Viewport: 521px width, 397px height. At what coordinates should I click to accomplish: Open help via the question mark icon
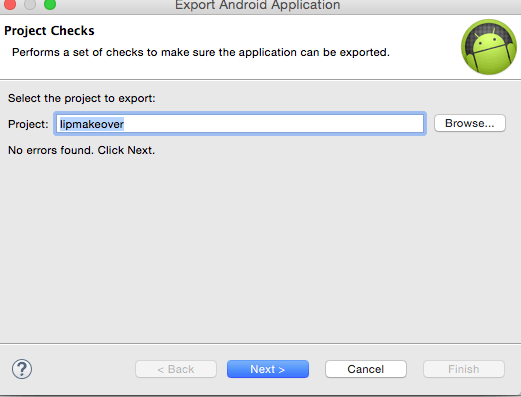point(22,369)
